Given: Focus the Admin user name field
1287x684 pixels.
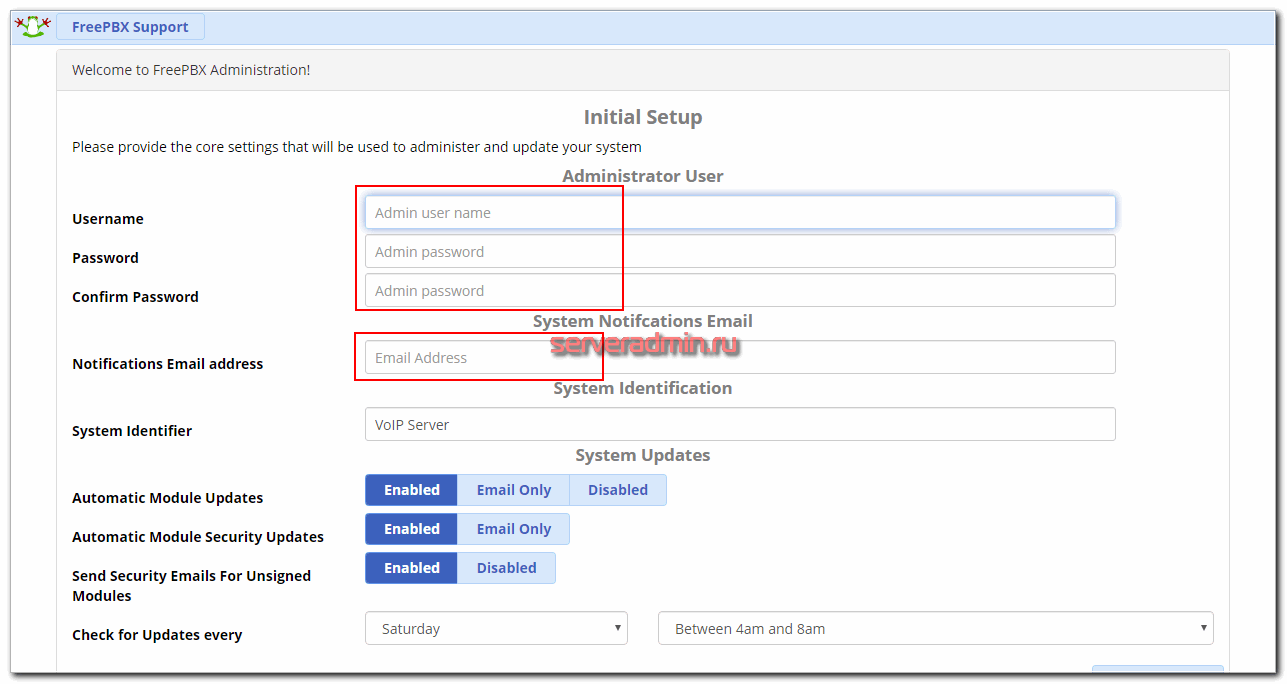Looking at the screenshot, I should coord(739,212).
